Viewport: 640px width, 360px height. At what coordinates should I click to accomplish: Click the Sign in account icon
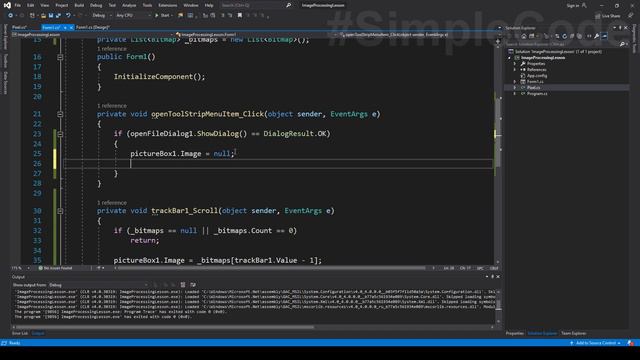584,5
